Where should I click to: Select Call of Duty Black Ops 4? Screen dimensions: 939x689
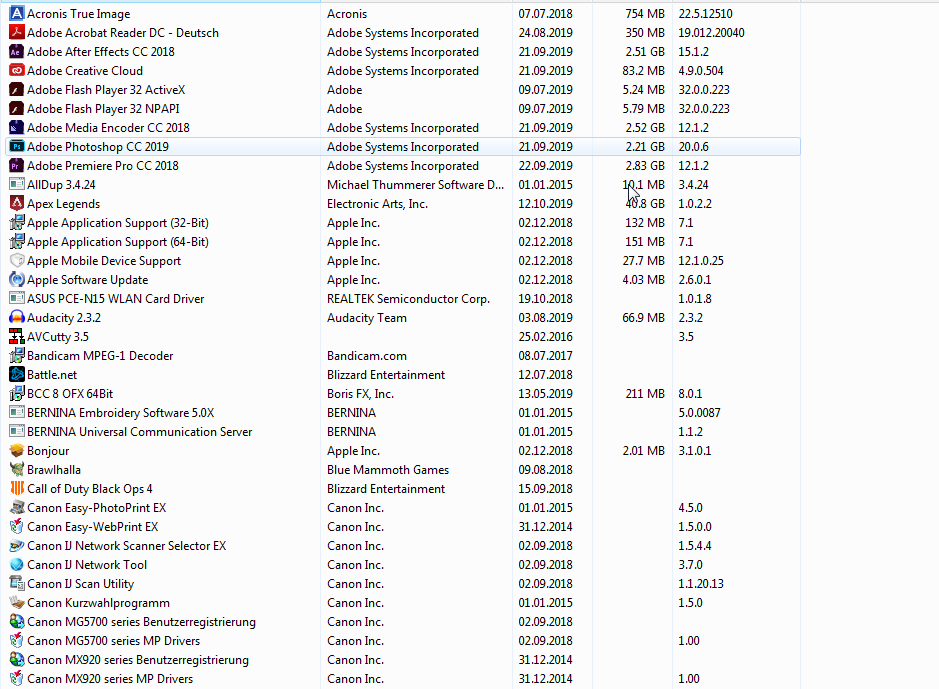(x=90, y=488)
